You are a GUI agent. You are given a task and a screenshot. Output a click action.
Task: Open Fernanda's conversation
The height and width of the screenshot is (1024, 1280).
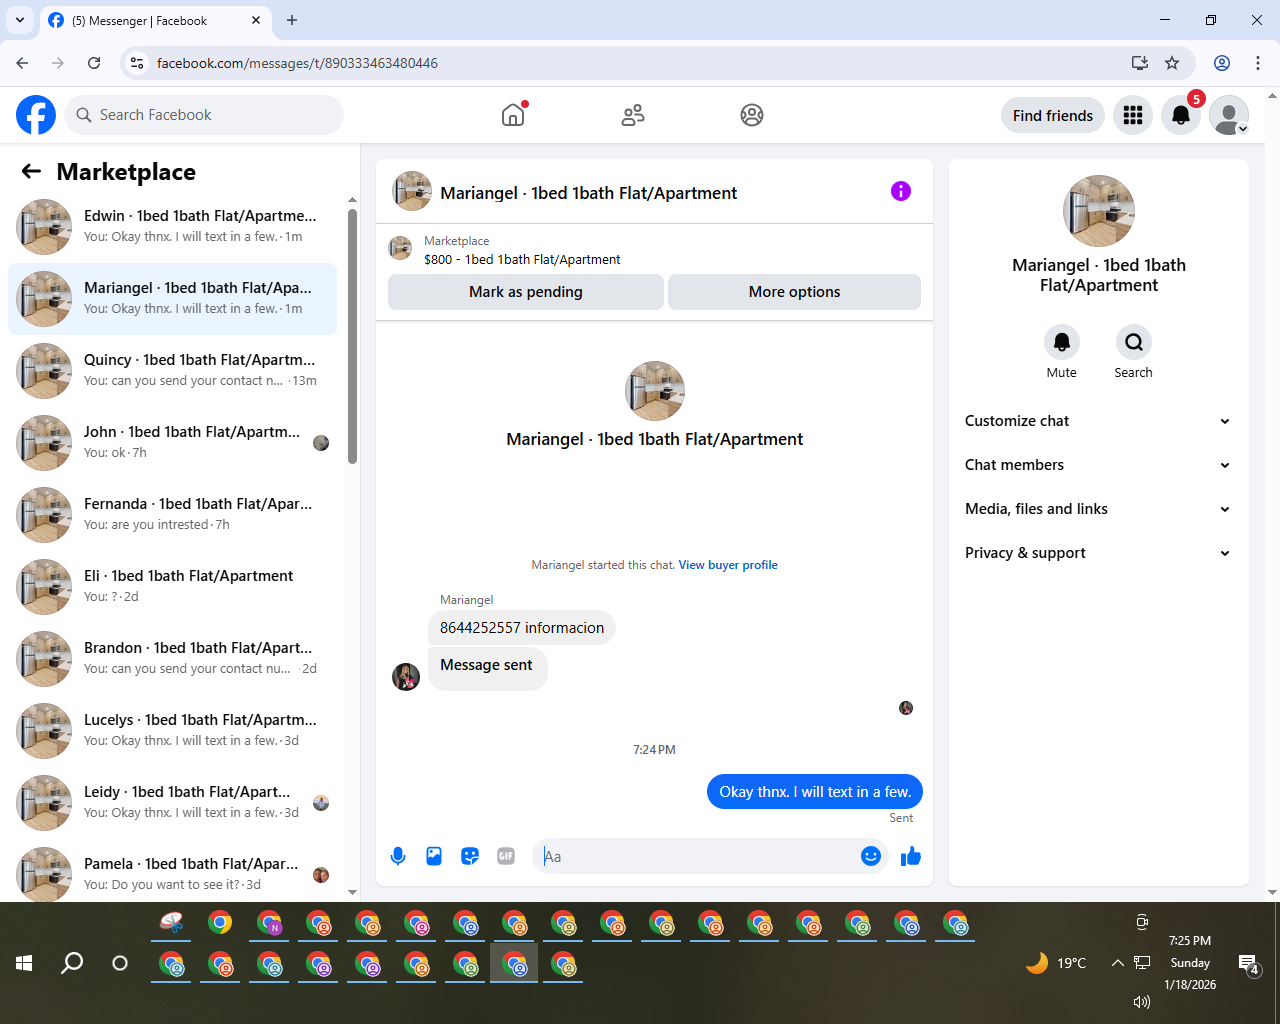pos(172,515)
